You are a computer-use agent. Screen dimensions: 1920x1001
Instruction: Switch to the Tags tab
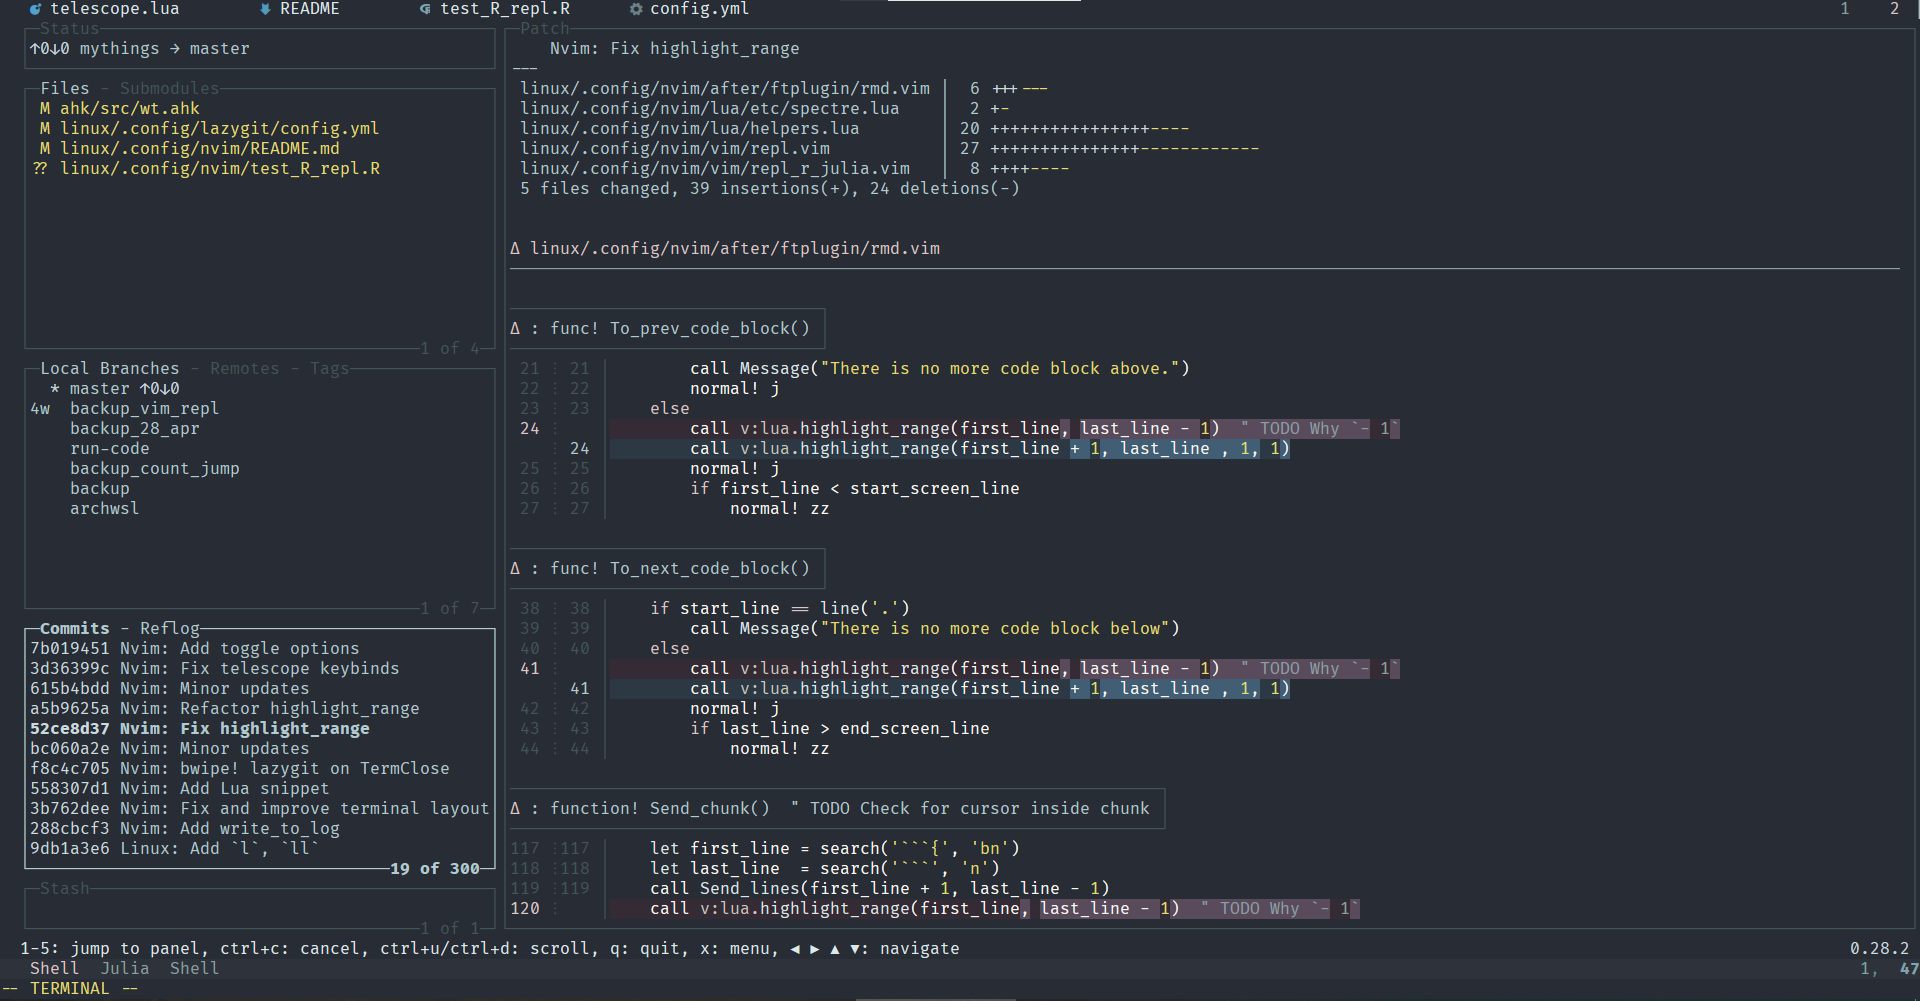(x=330, y=368)
